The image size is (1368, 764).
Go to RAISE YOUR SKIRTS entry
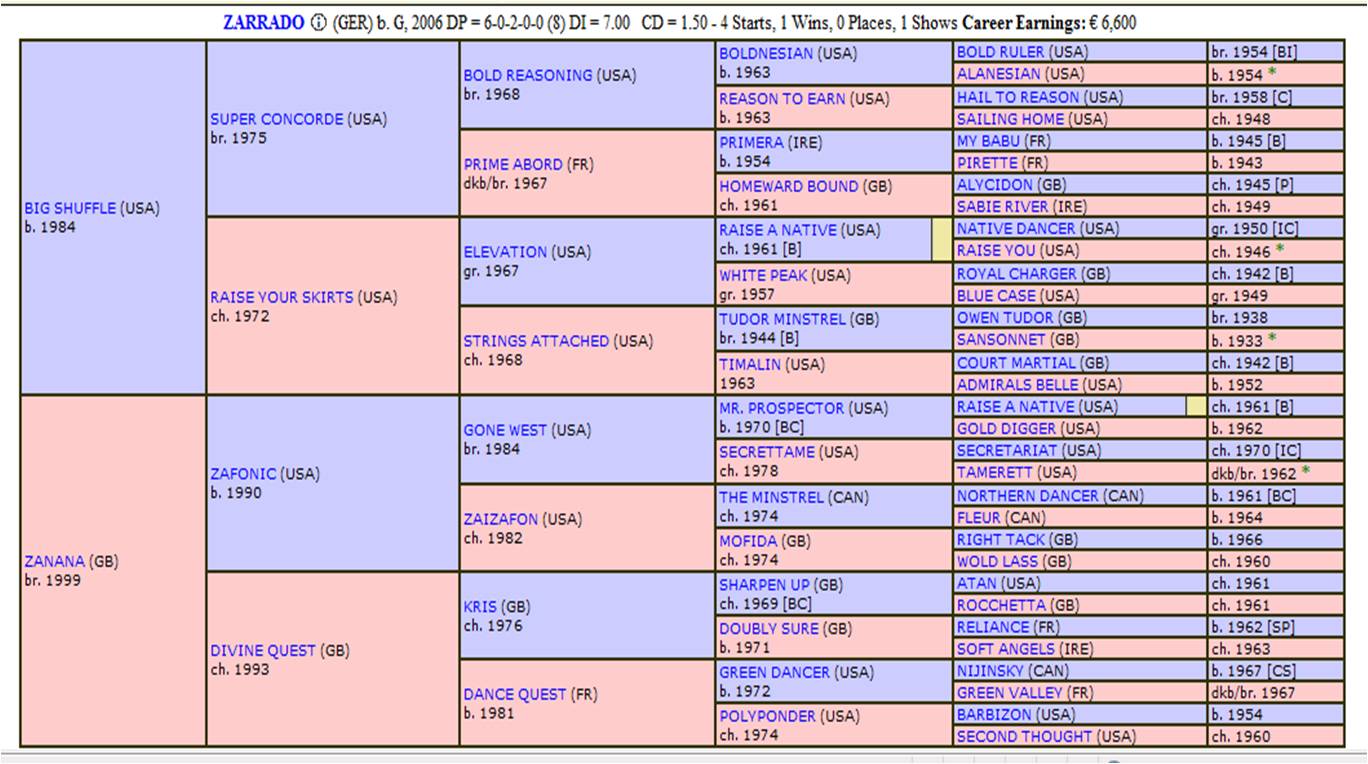click(281, 297)
